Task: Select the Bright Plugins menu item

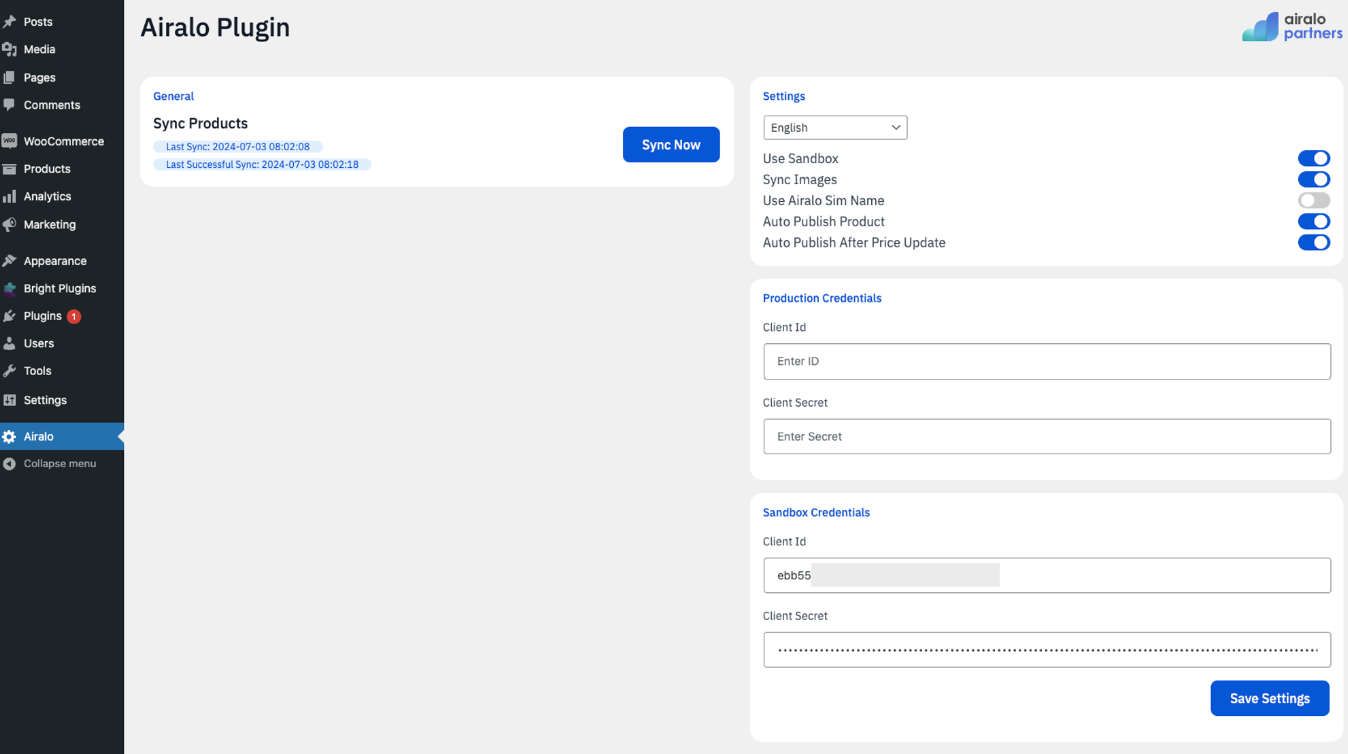Action: tap(62, 288)
